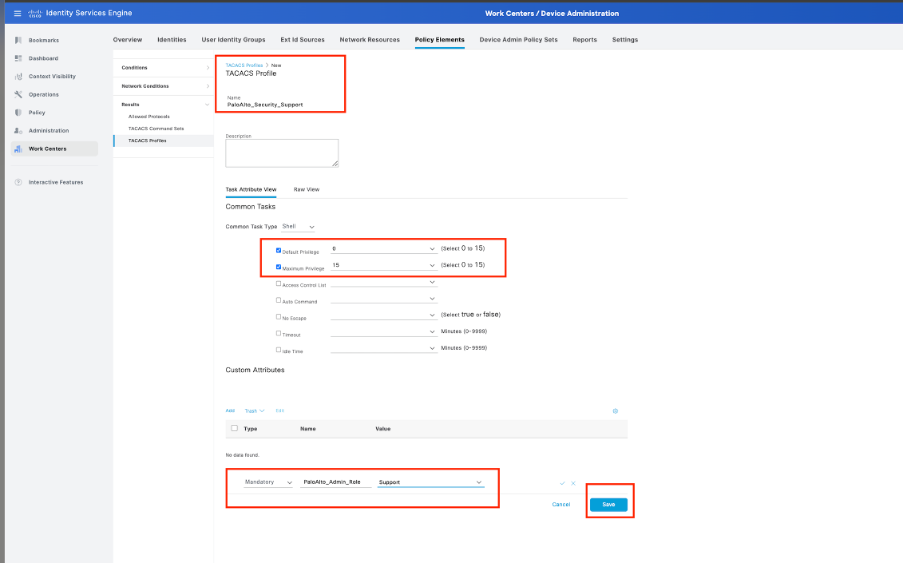Click Edit in custom attributes toolbar

(280, 411)
